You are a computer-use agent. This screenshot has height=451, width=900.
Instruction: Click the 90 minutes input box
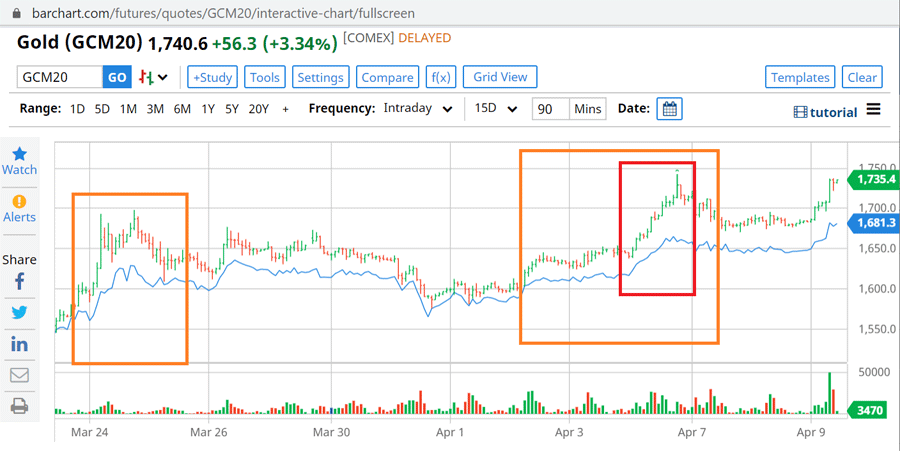coord(550,109)
